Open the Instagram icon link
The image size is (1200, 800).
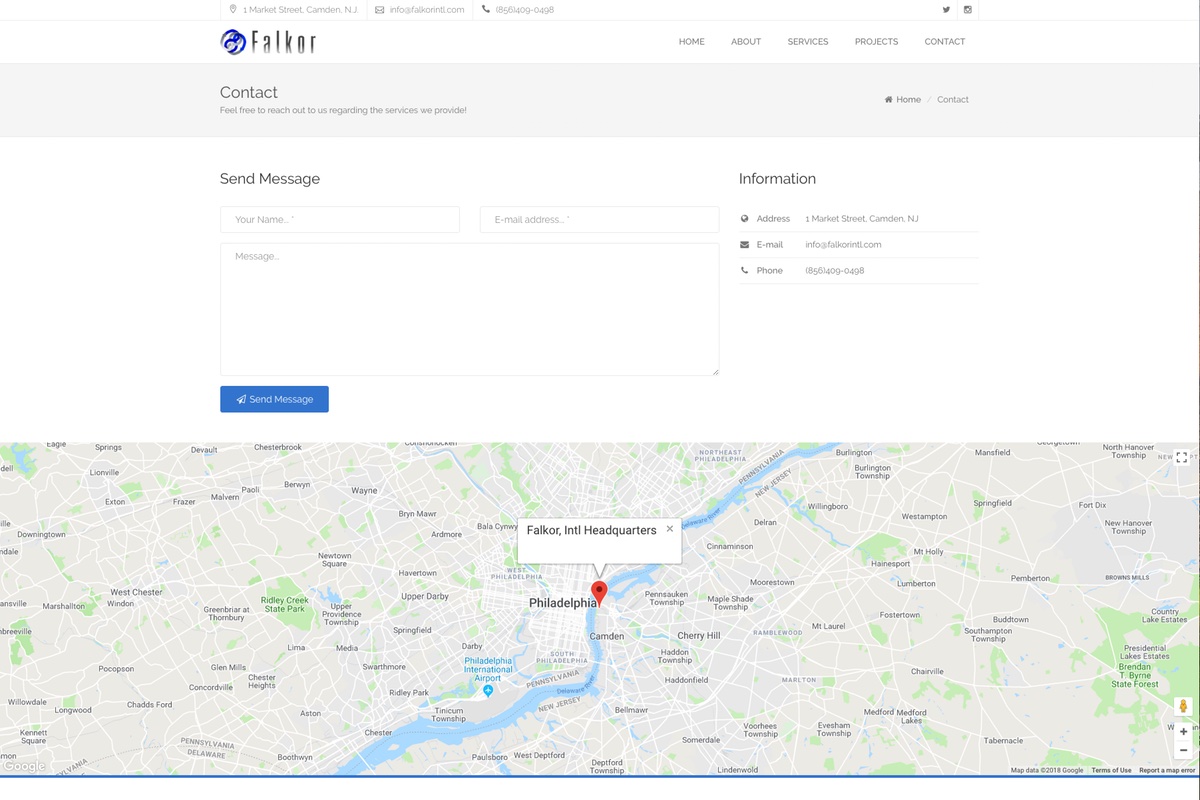(967, 10)
